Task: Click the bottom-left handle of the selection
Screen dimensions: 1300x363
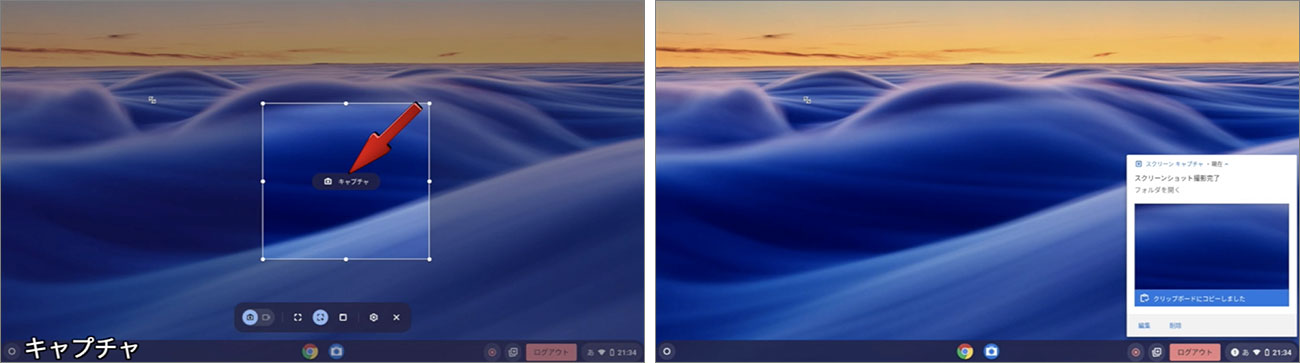Action: (263, 259)
